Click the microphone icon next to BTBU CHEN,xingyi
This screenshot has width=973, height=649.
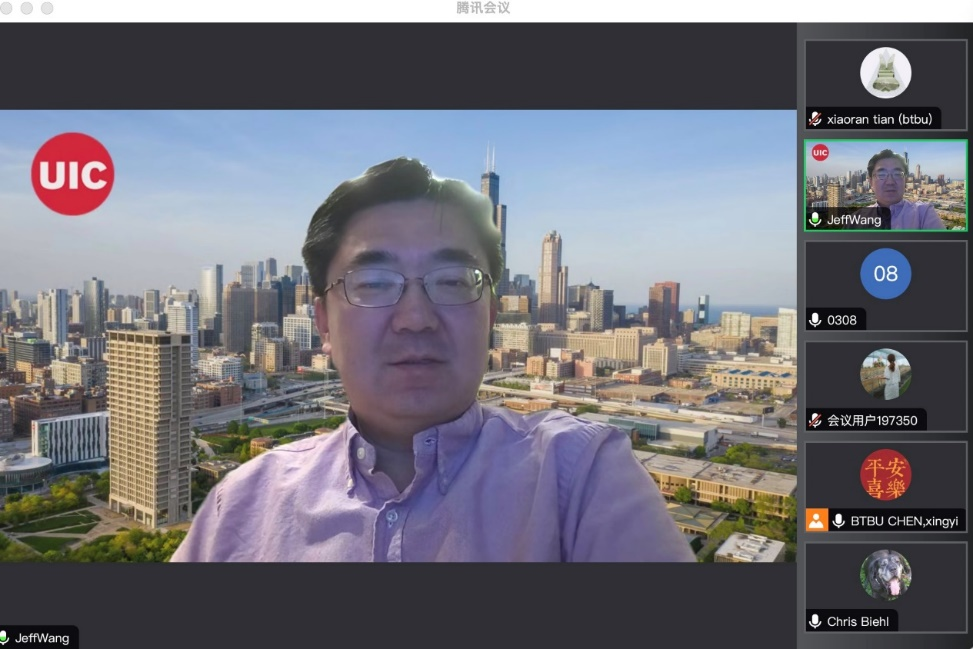point(839,521)
